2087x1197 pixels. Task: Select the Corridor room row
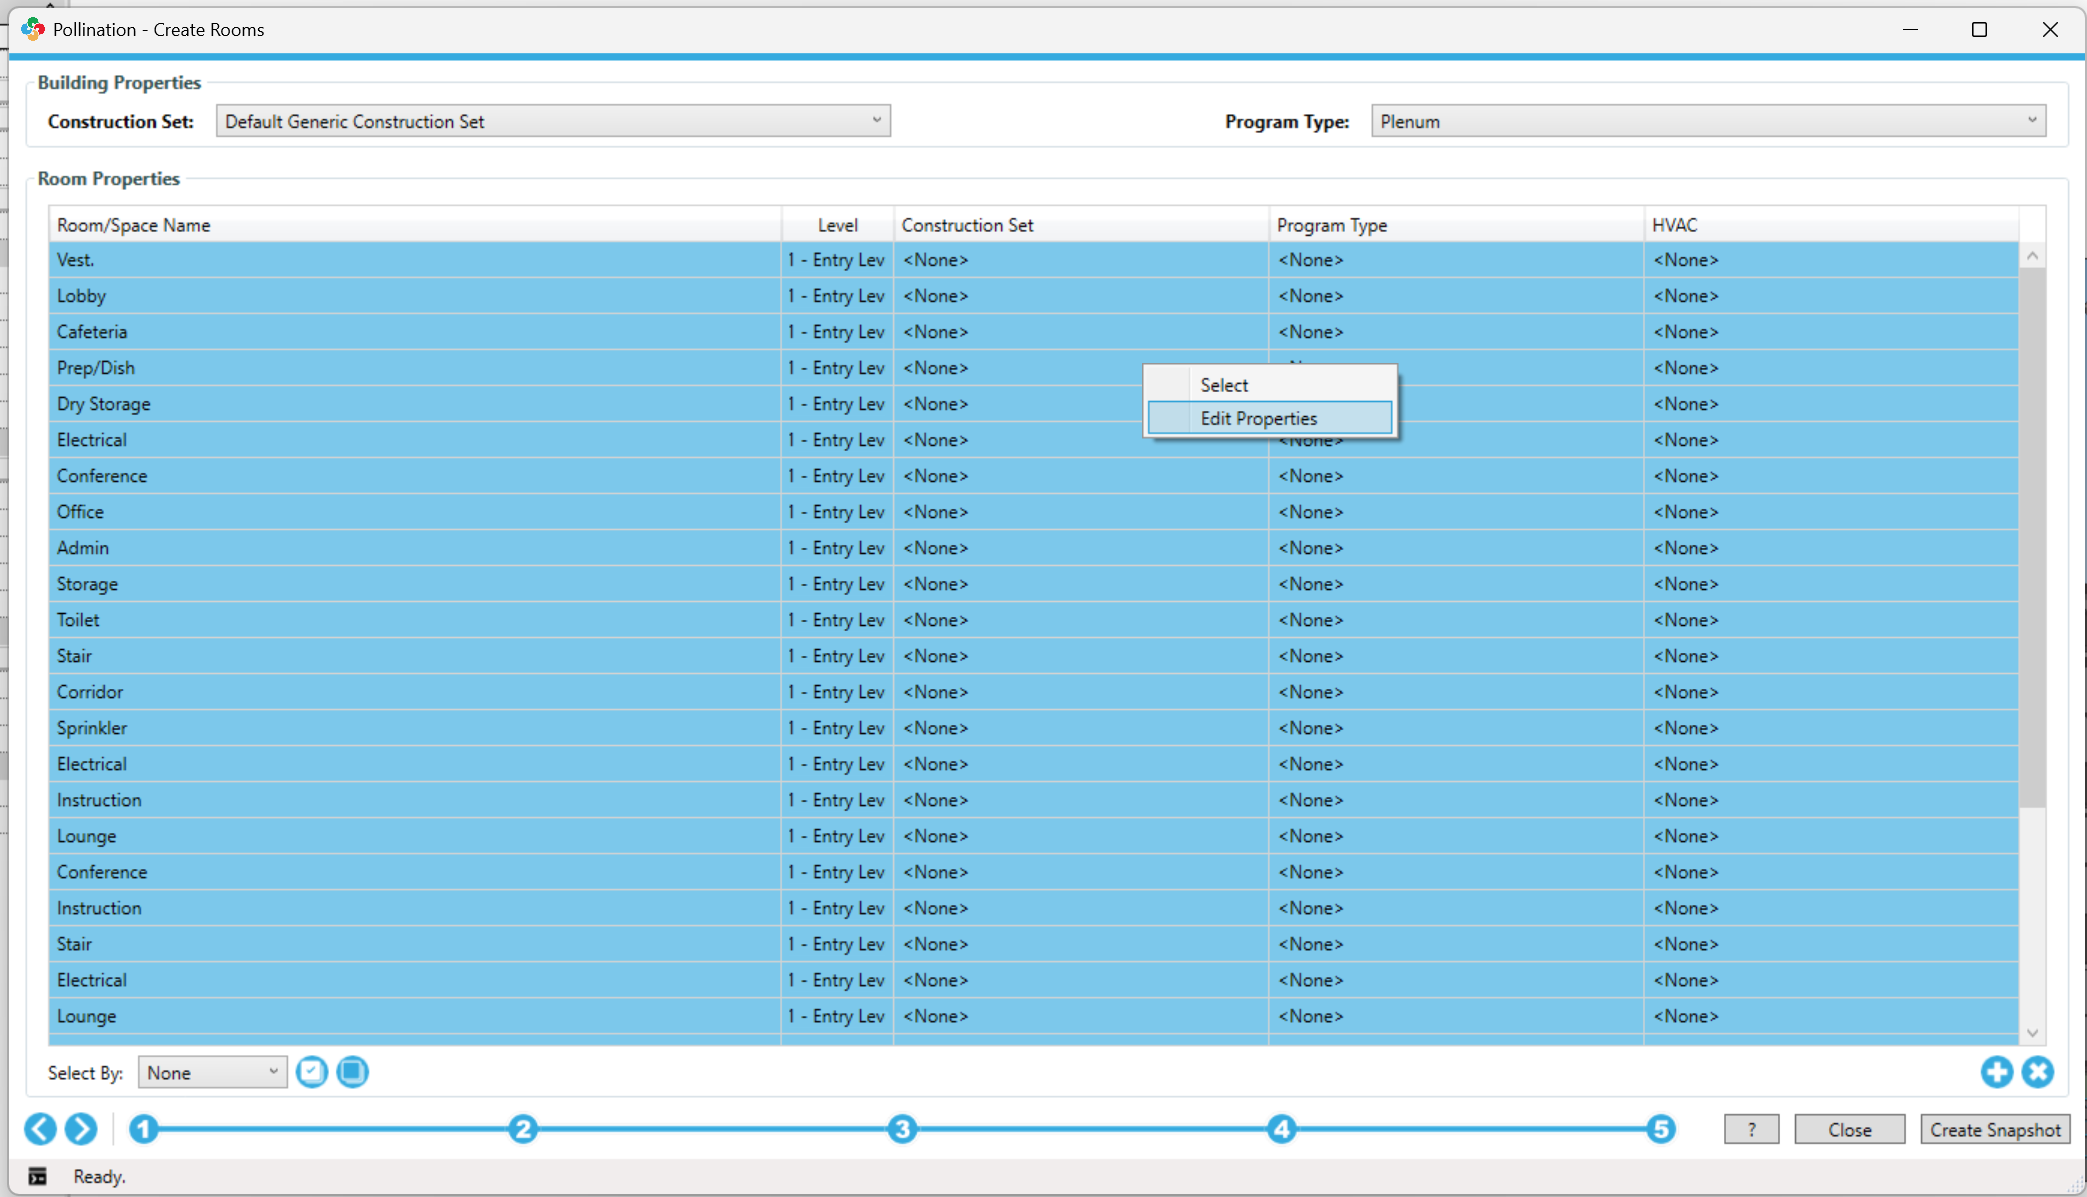[x=1034, y=692]
